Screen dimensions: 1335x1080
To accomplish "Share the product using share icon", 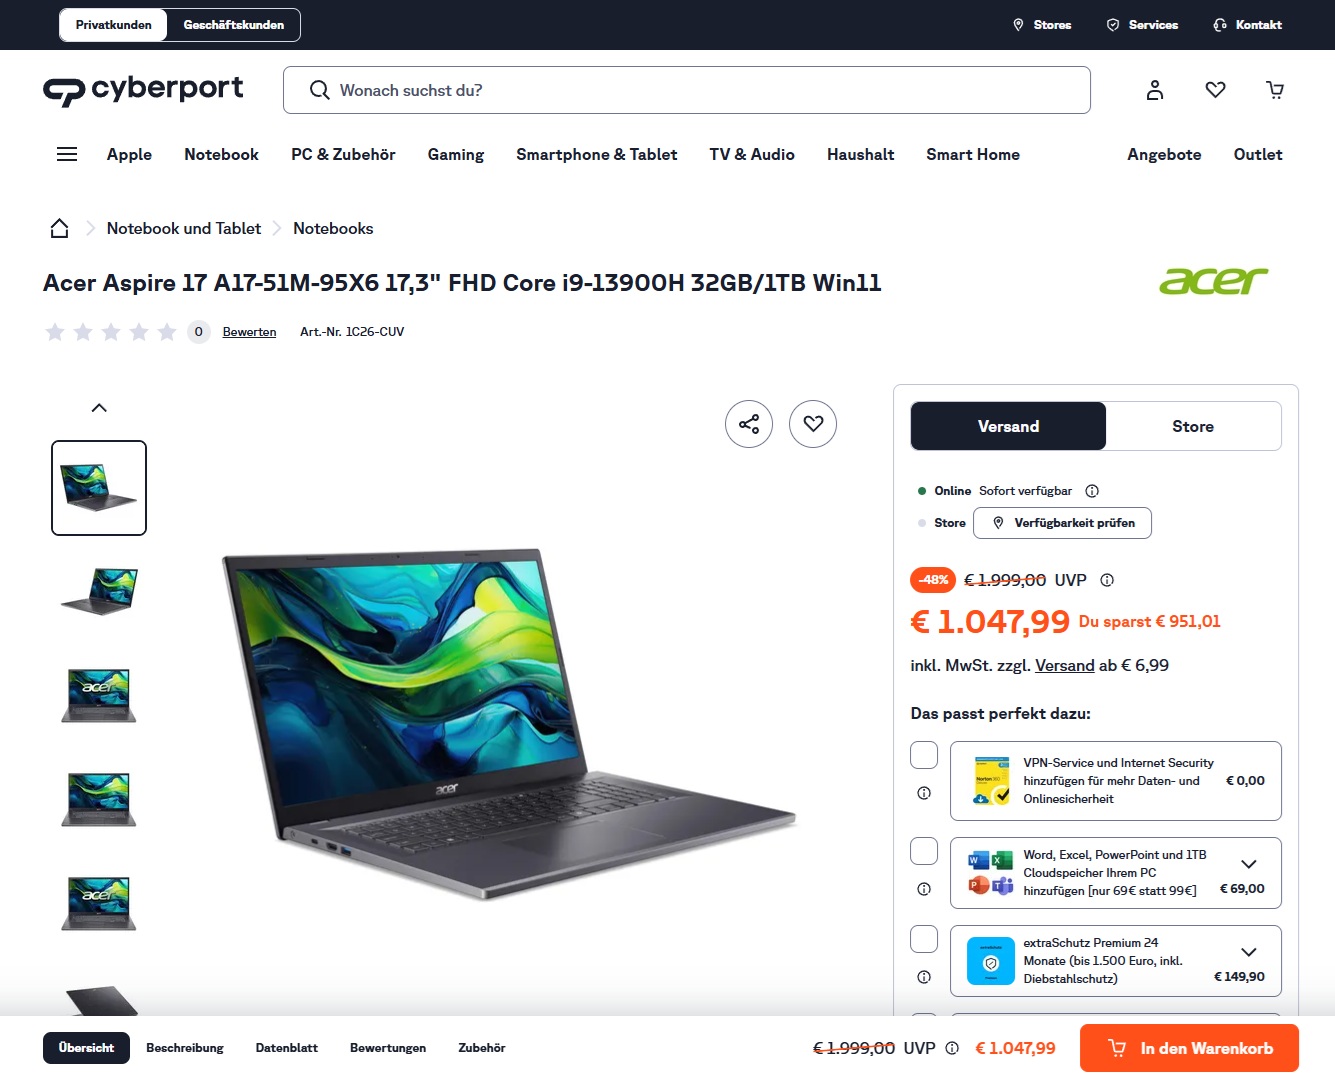I will tap(749, 424).
